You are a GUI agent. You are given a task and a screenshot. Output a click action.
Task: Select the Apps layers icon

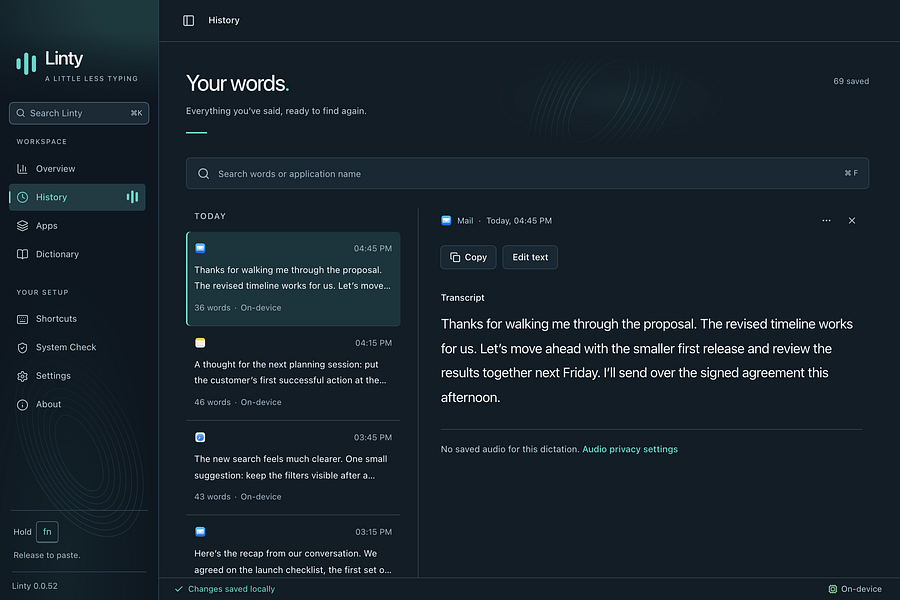click(x=22, y=226)
